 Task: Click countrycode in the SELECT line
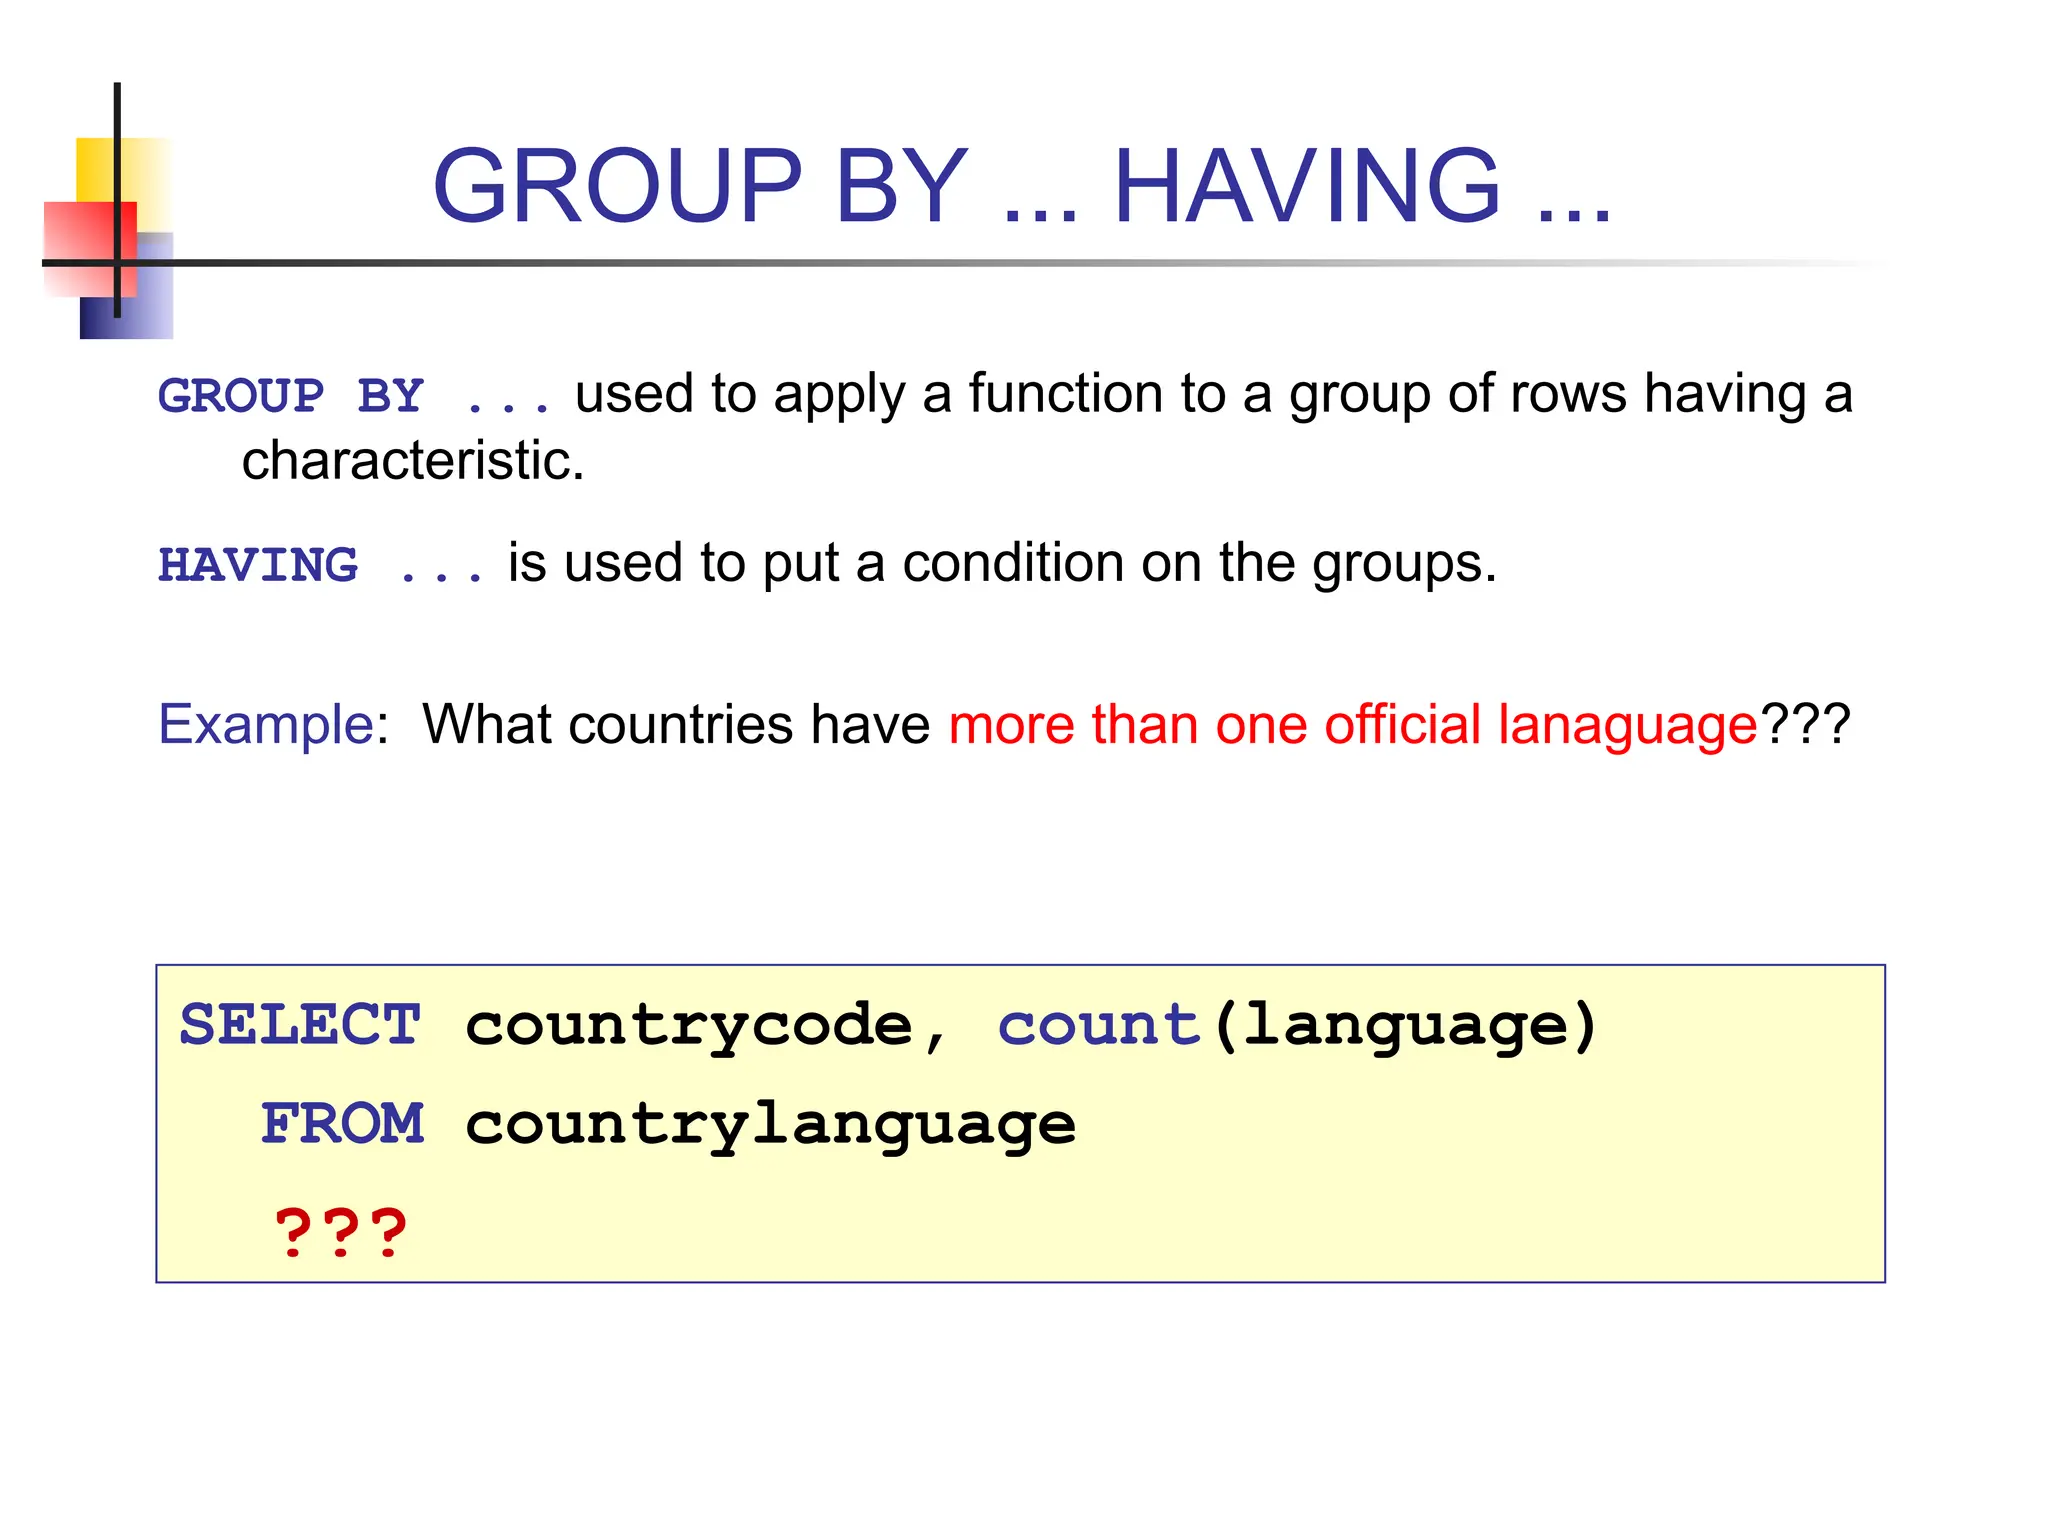[688, 1025]
